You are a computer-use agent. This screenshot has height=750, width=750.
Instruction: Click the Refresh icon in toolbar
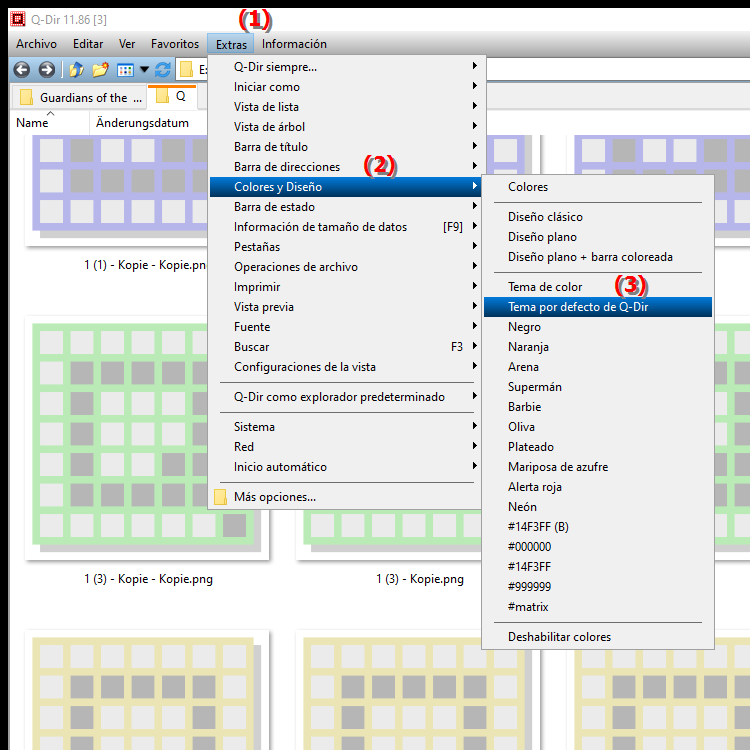tap(163, 70)
